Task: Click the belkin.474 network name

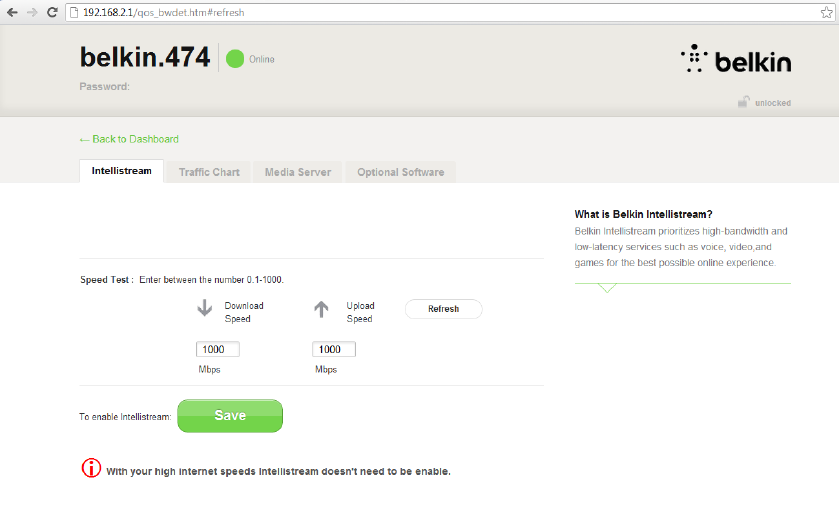Action: tap(145, 57)
